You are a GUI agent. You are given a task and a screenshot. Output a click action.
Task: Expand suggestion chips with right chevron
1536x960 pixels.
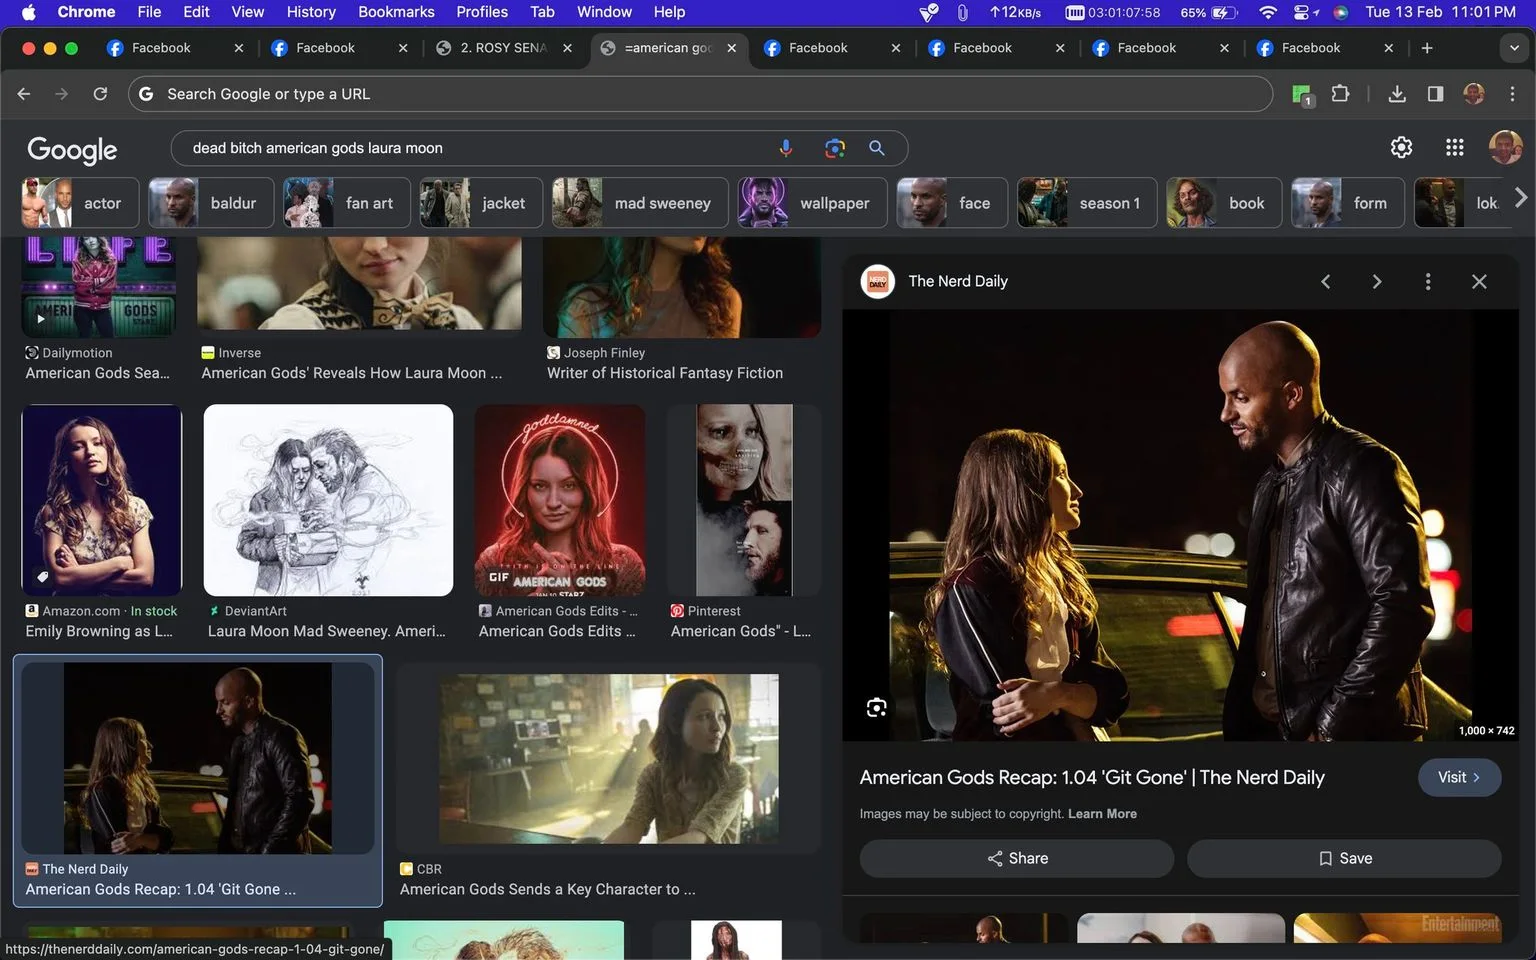[x=1520, y=198]
